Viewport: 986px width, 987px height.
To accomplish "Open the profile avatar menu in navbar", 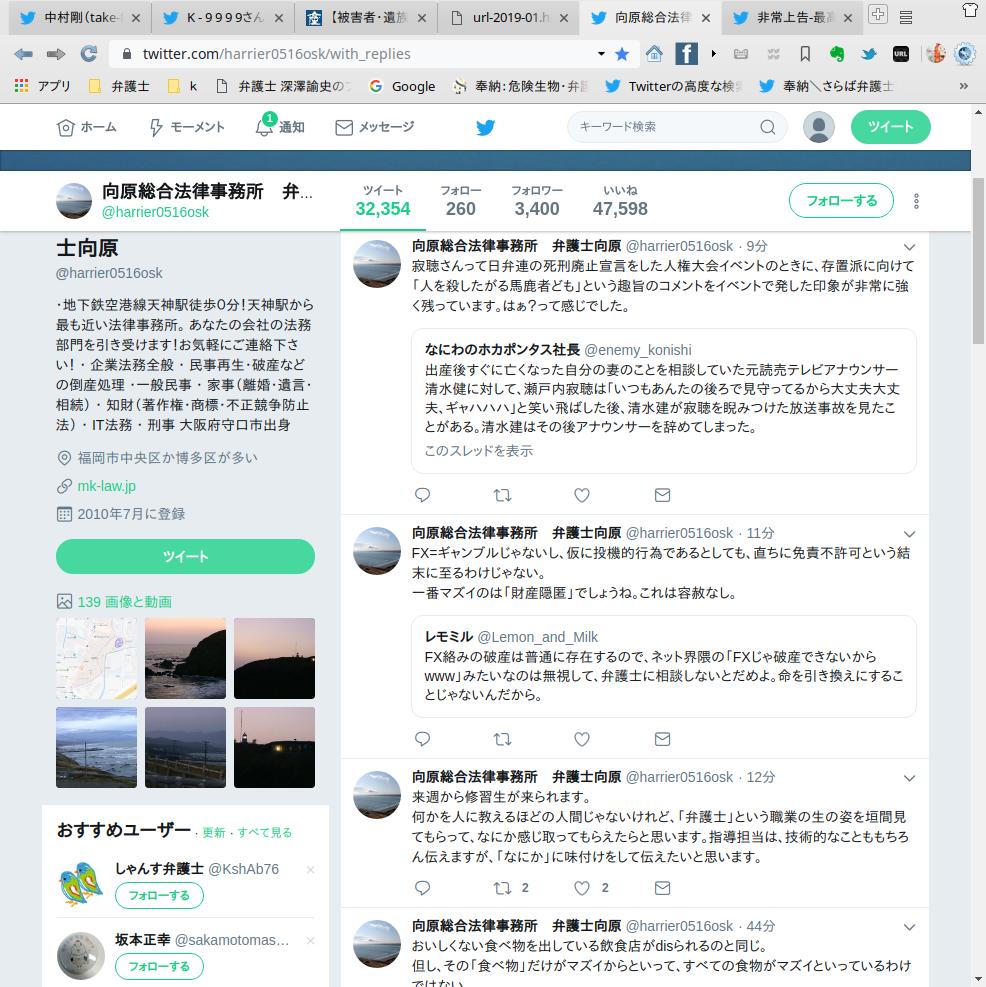I will pyautogui.click(x=819, y=127).
